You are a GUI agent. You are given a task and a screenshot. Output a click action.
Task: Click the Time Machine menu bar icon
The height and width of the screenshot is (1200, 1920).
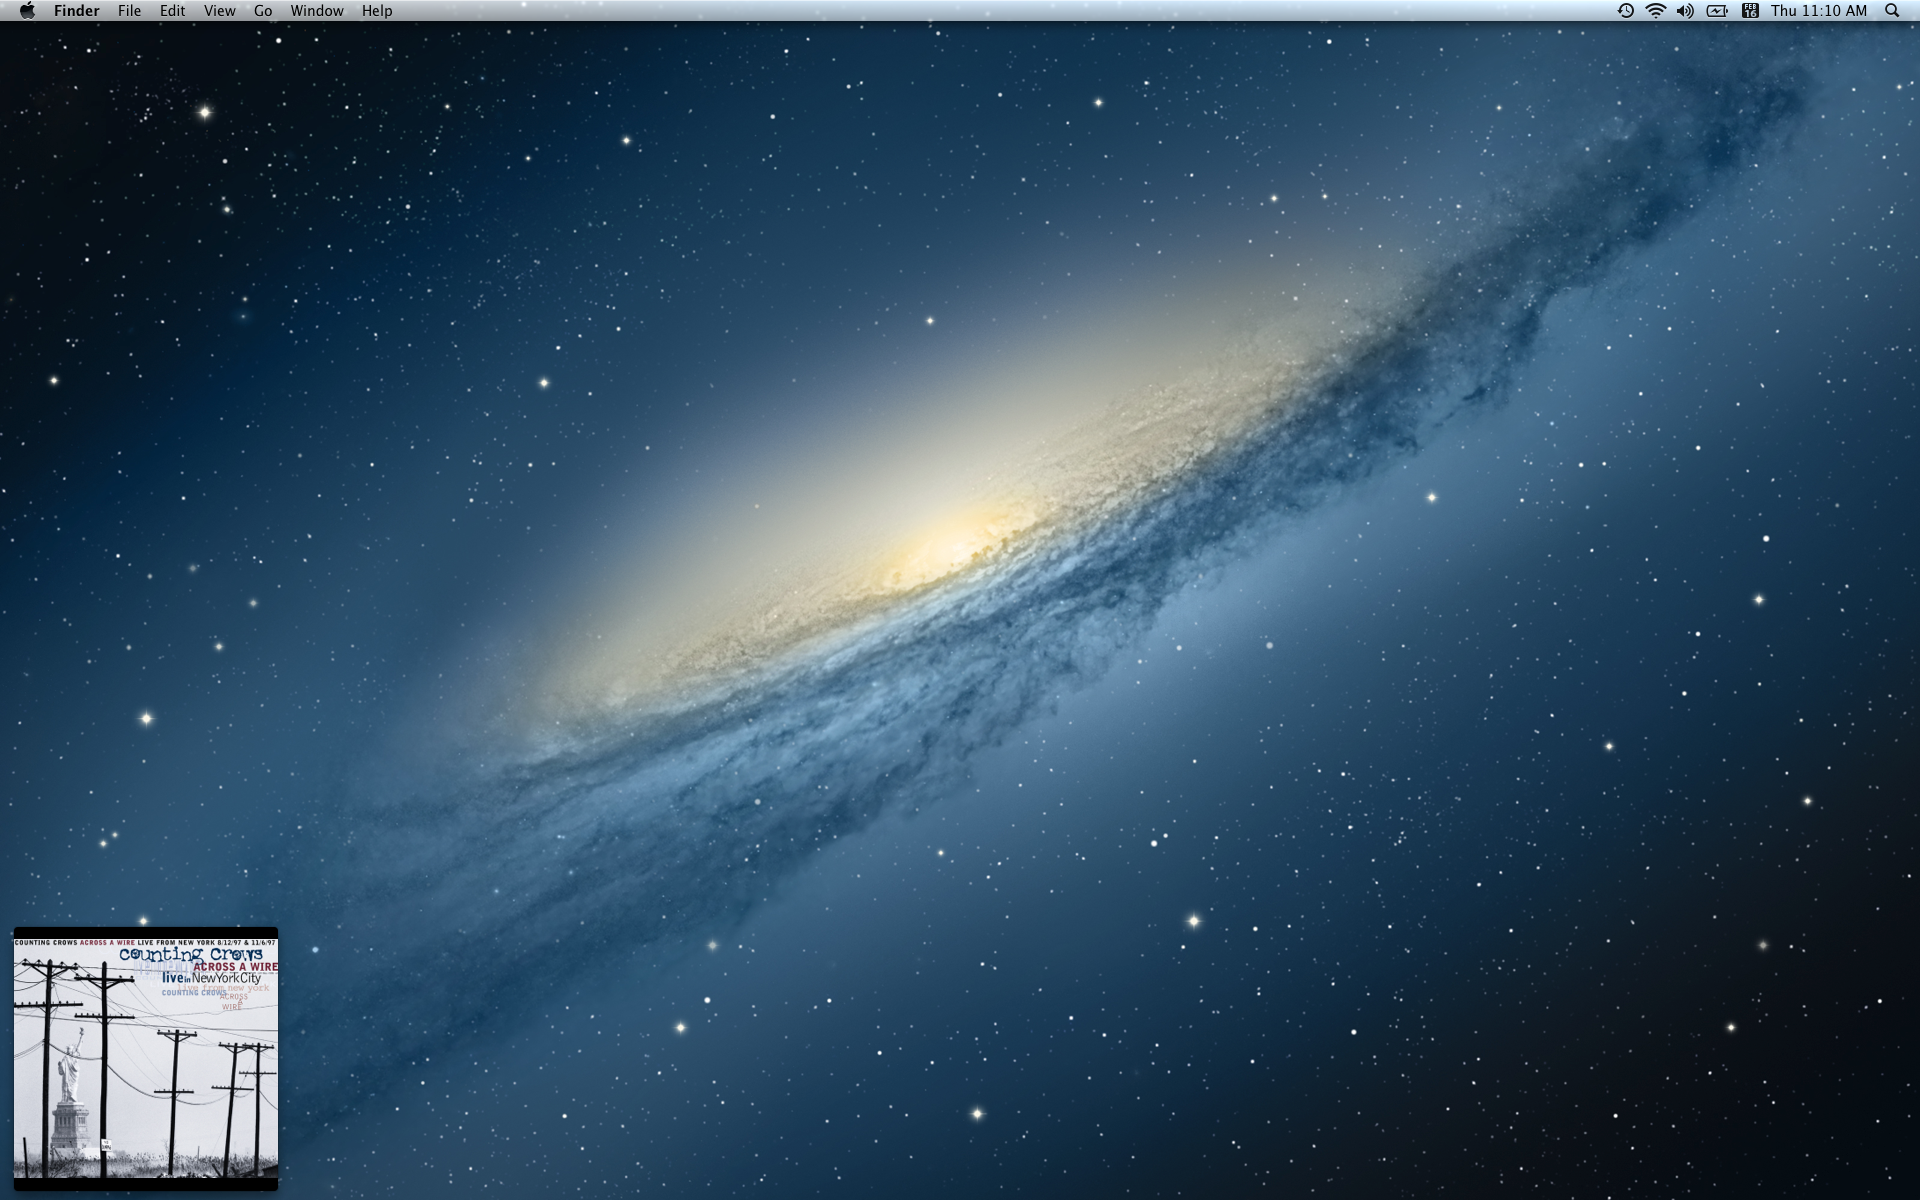tap(1626, 11)
